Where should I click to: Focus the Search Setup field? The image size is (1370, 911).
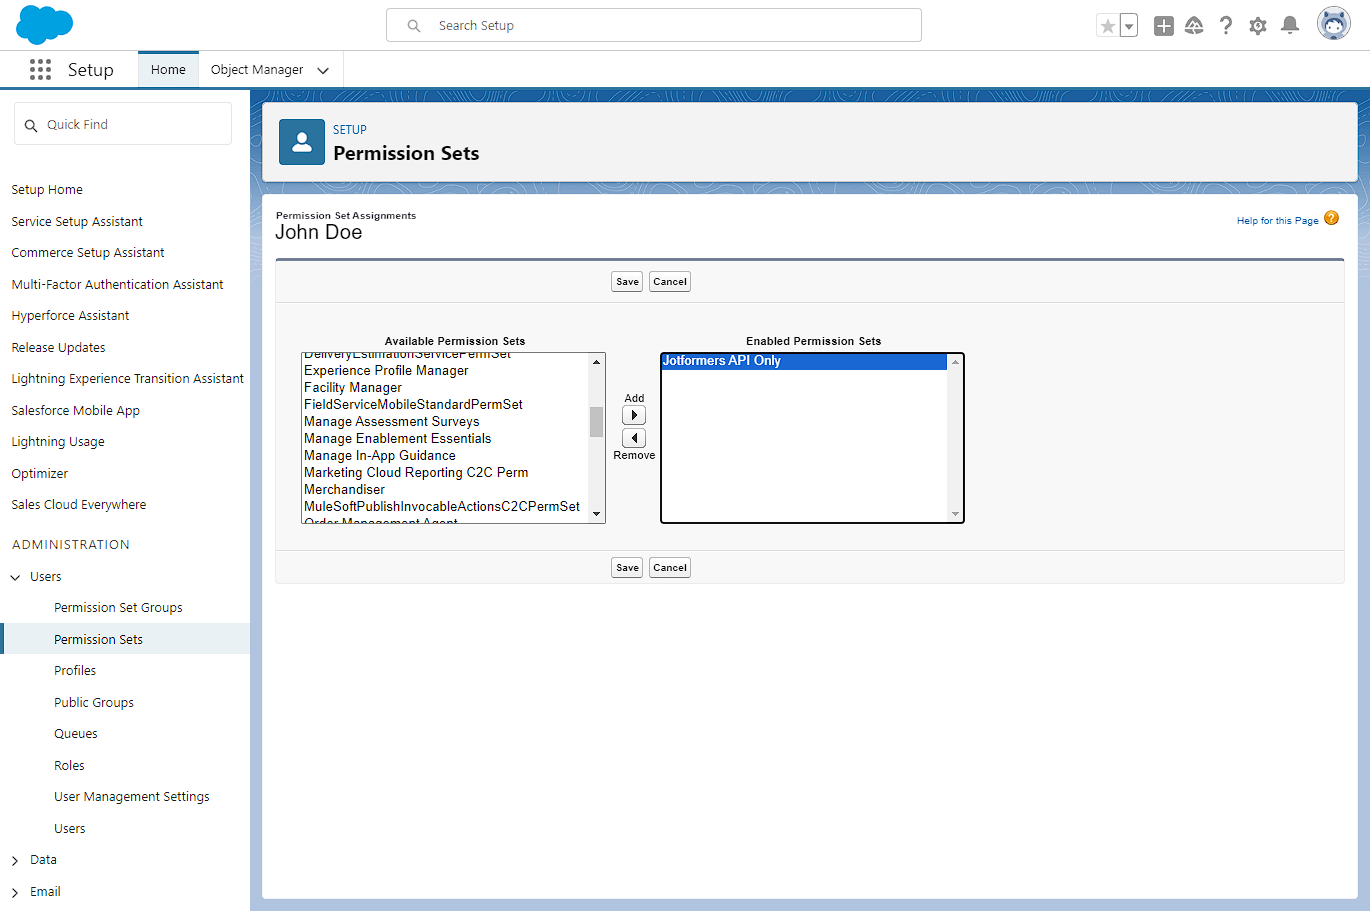(654, 26)
